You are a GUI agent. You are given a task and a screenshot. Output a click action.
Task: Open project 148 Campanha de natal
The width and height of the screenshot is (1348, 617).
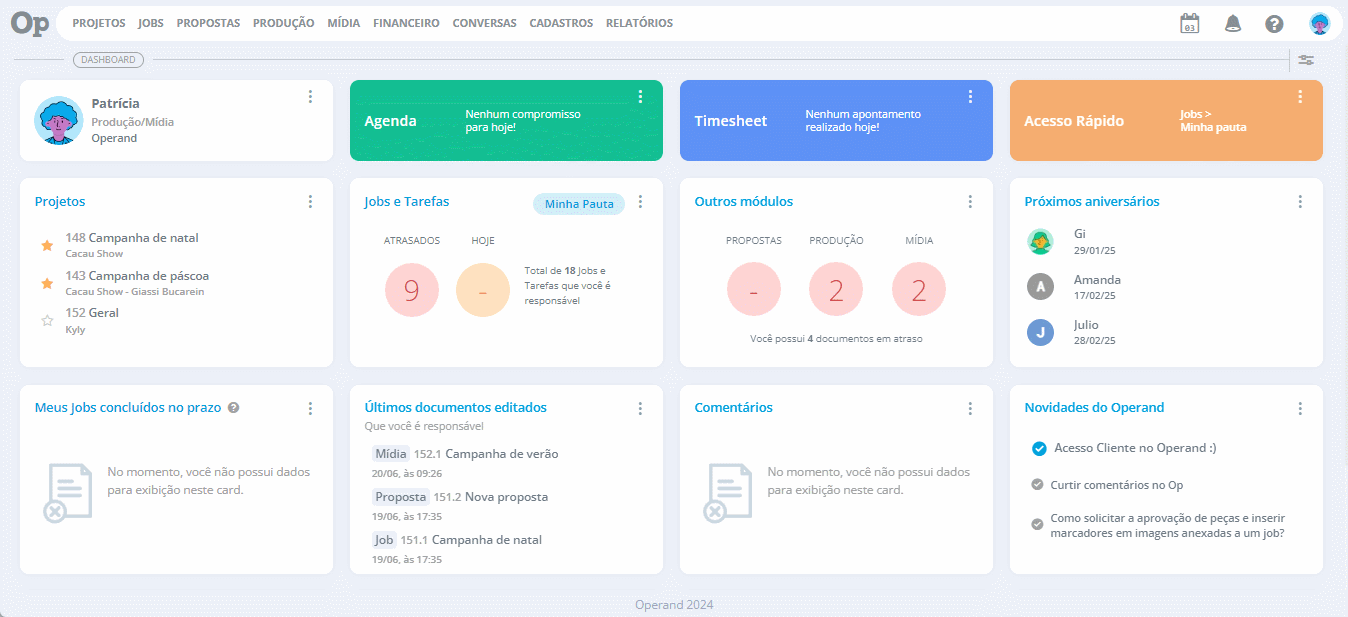tap(132, 238)
